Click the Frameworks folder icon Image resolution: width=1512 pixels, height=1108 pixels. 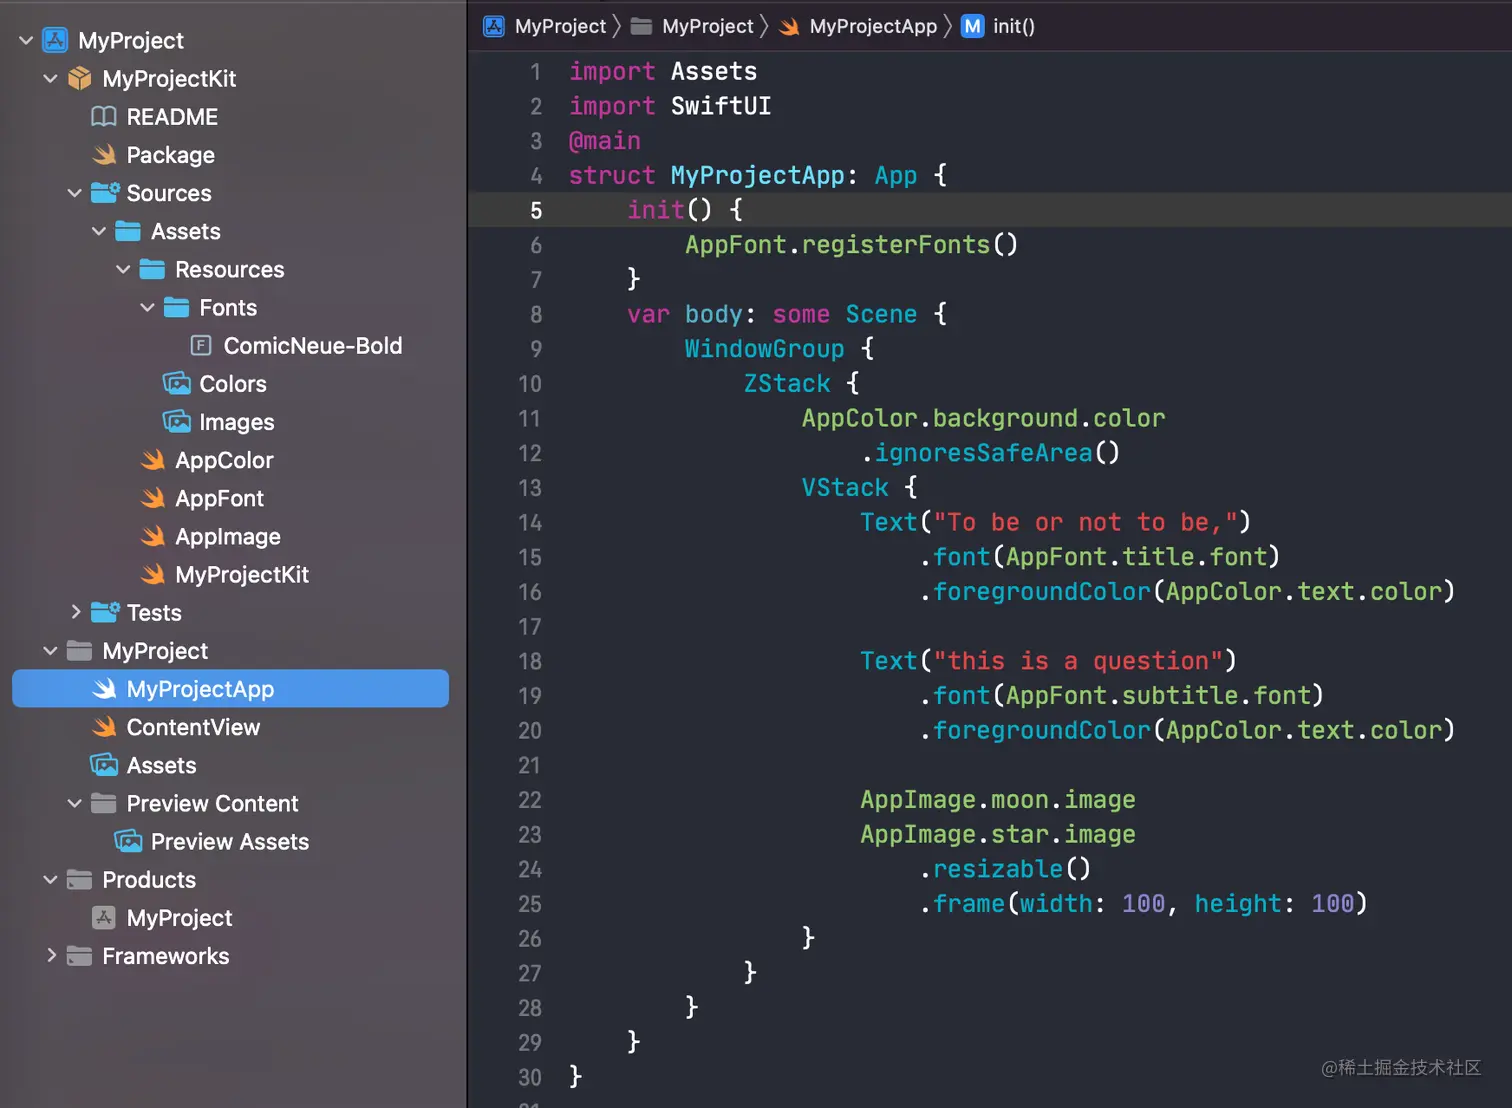80,956
